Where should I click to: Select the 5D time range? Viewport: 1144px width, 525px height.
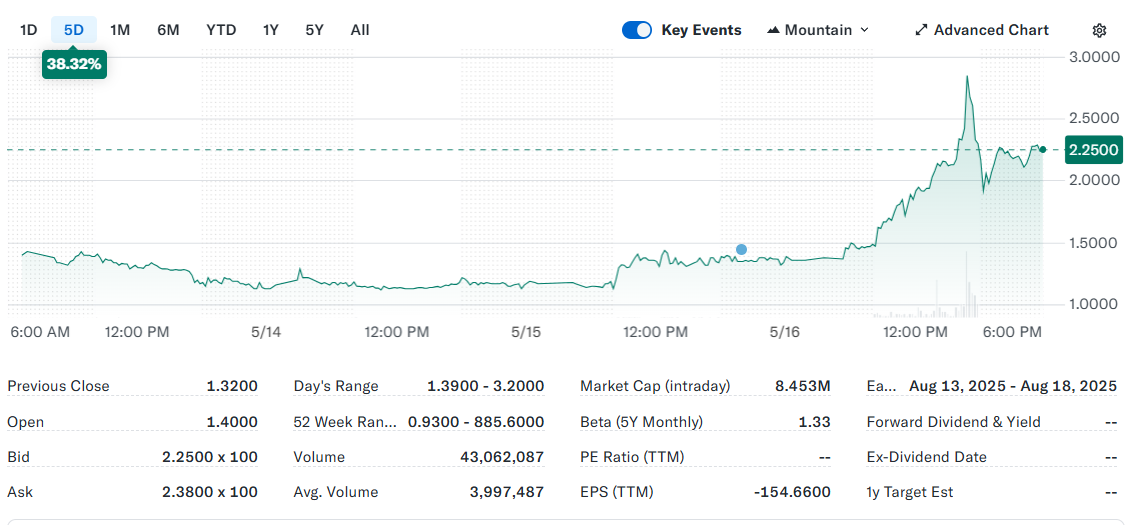point(74,30)
